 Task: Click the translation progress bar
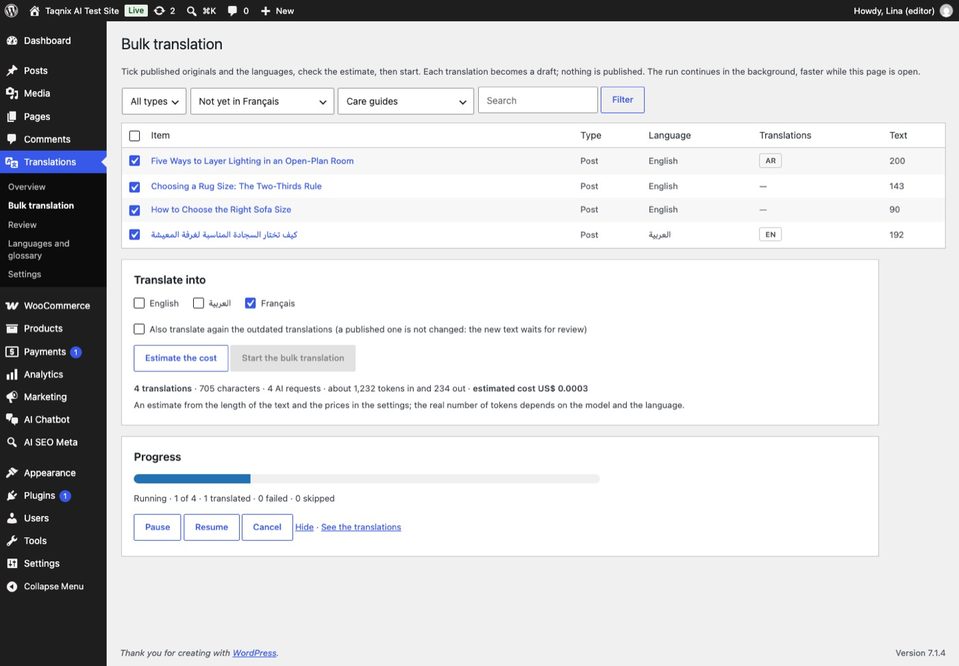[x=367, y=479]
